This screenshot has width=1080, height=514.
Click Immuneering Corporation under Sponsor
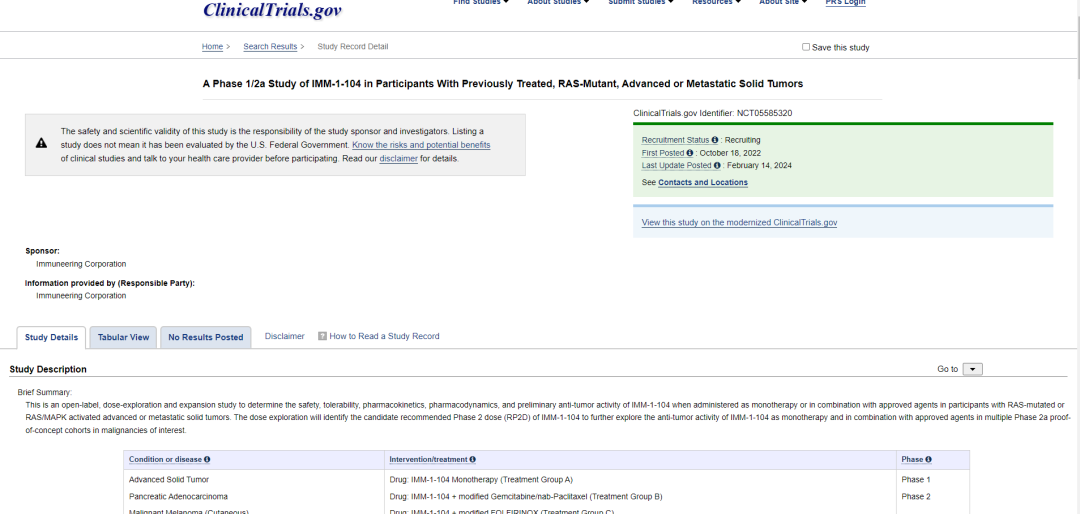(x=81, y=264)
